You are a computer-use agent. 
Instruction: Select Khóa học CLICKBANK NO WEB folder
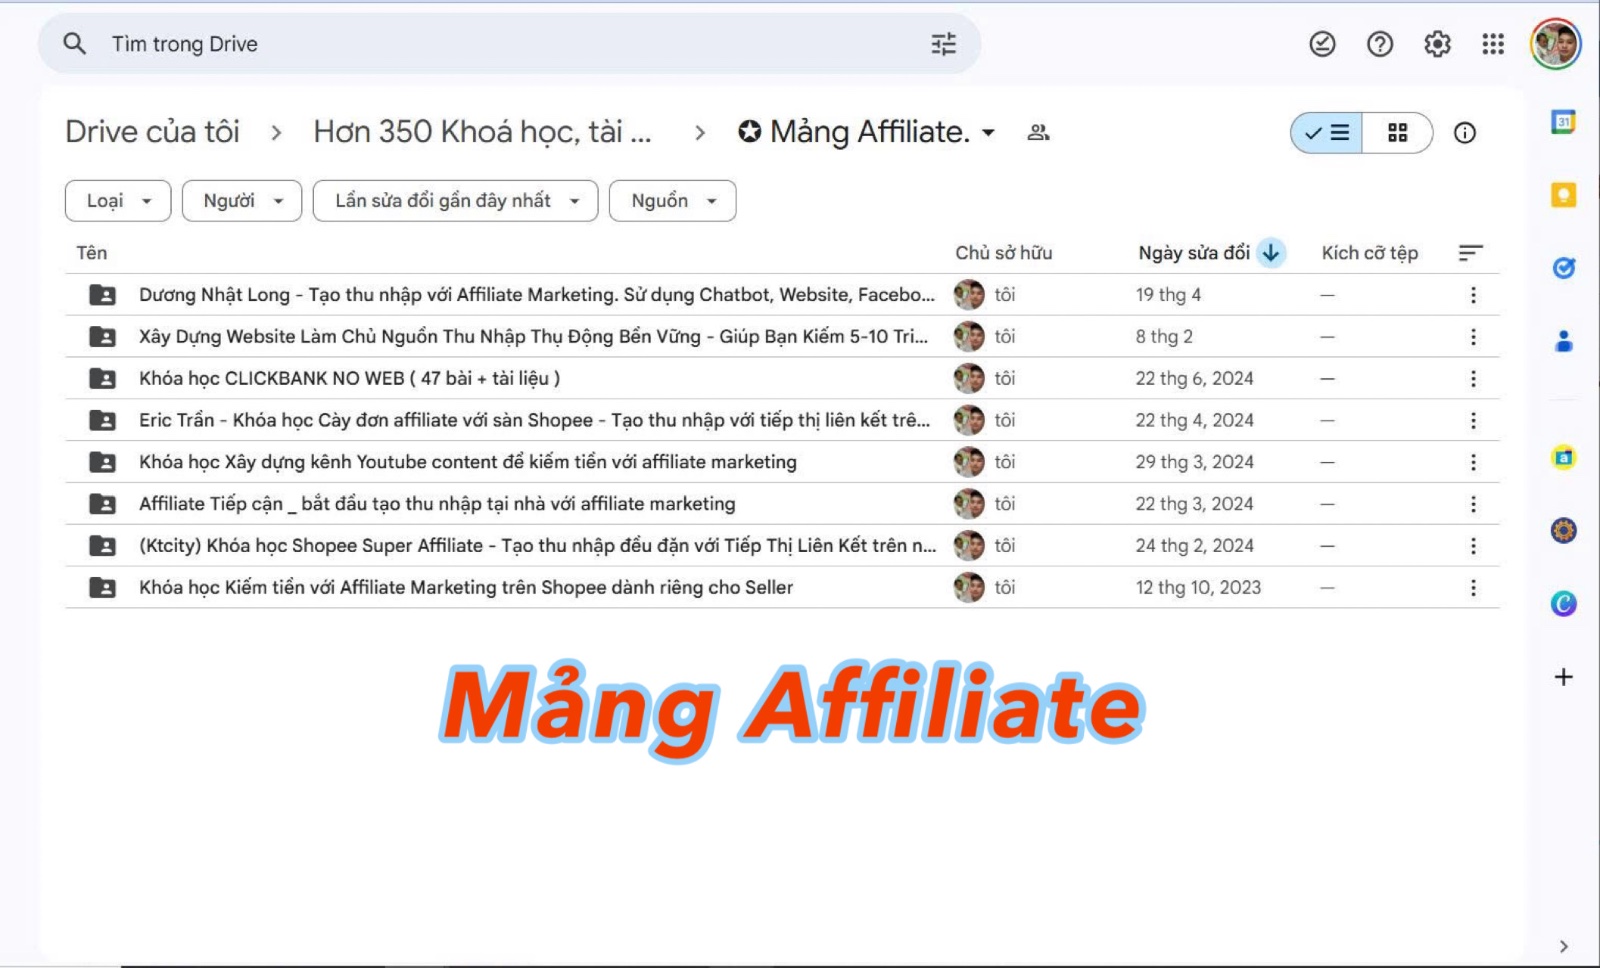click(782, 379)
